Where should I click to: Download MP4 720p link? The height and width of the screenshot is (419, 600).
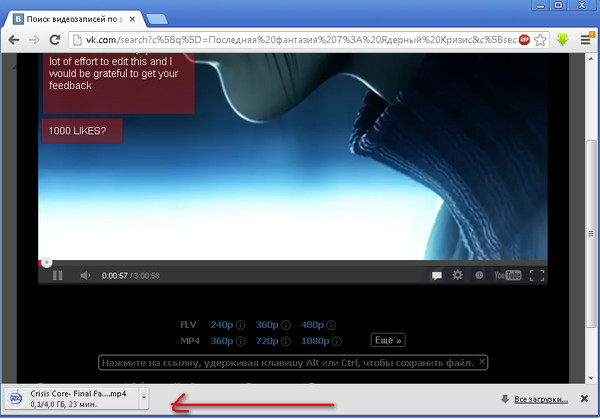[x=267, y=341]
